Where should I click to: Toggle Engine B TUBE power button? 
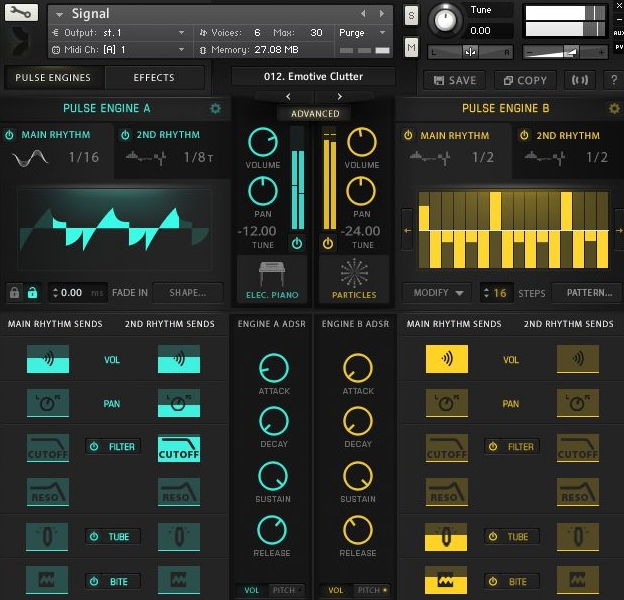[x=494, y=537]
